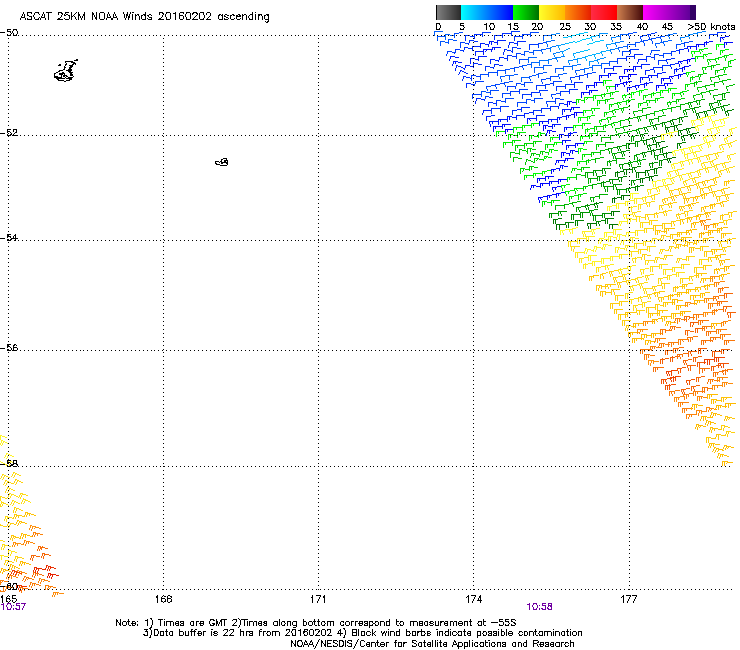Click the purple 10:57 time stamp
The image size is (740, 650).
[x=13, y=607]
